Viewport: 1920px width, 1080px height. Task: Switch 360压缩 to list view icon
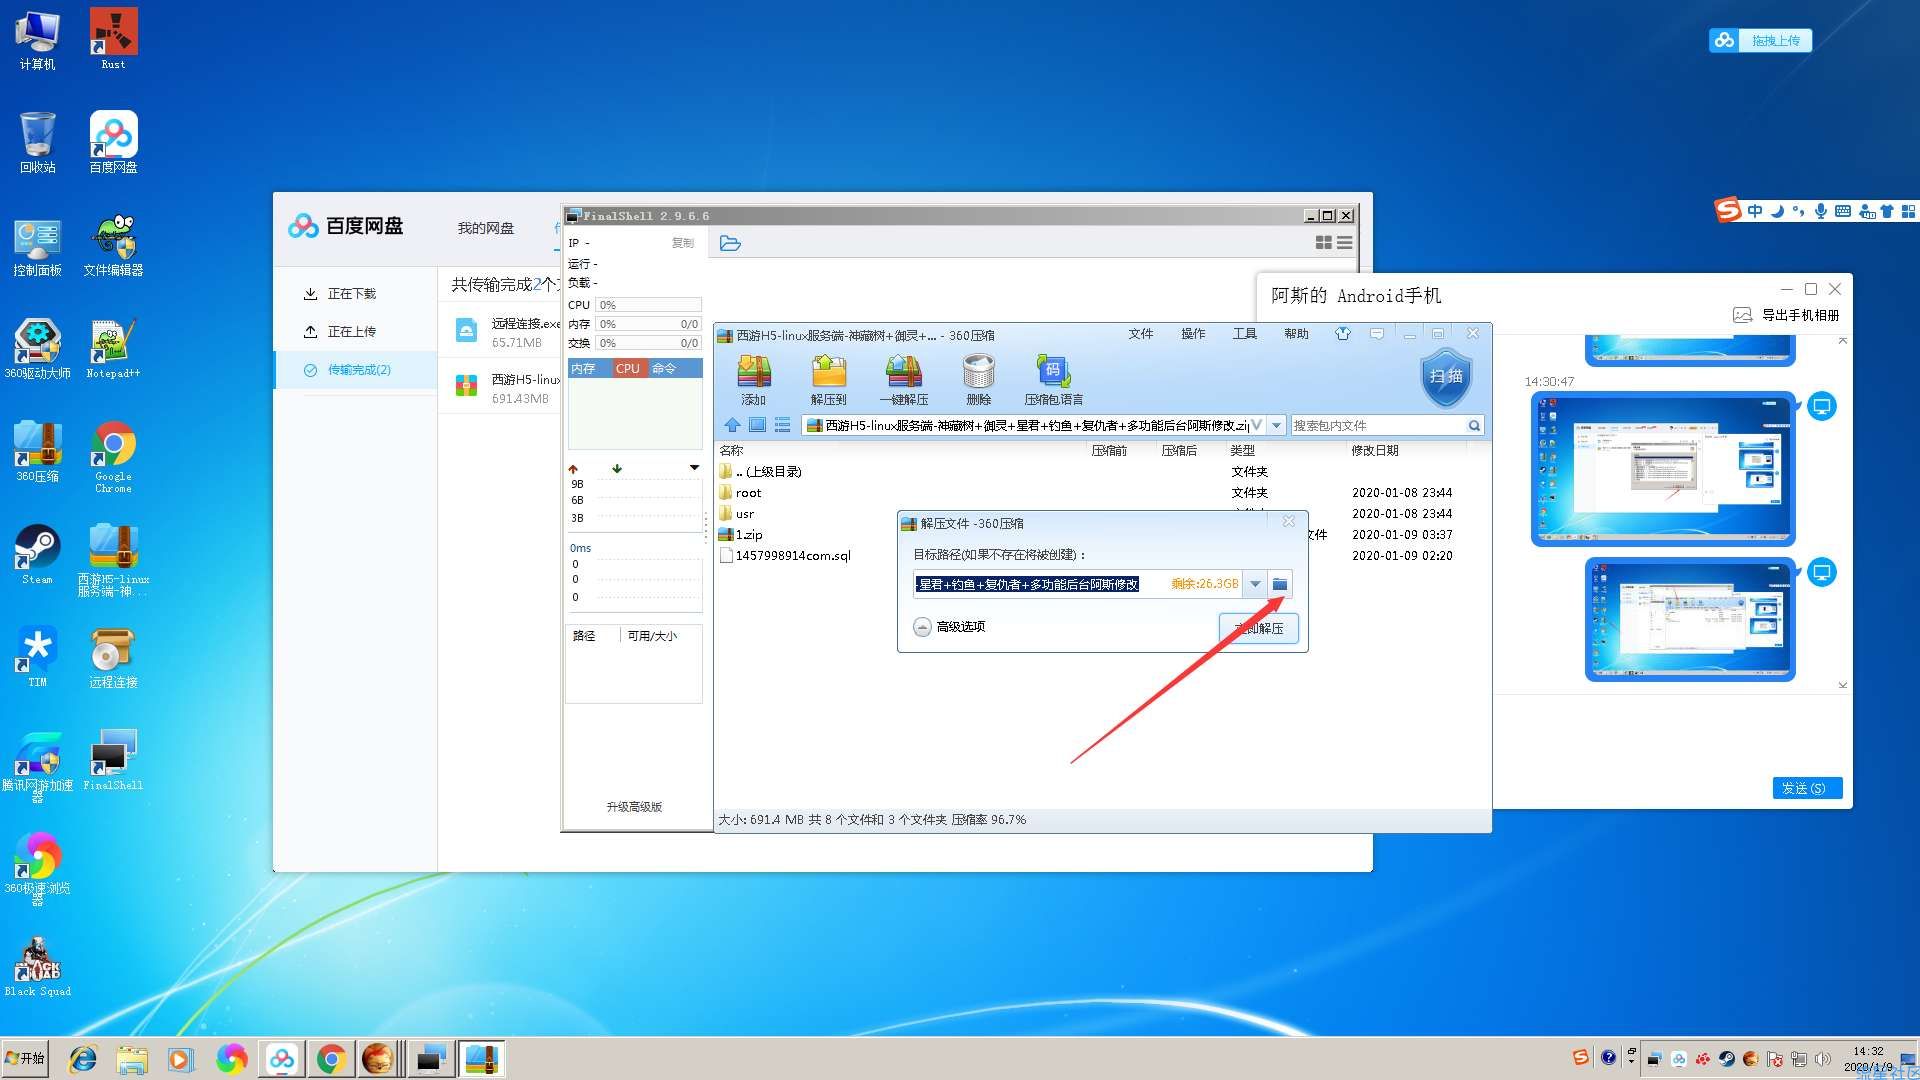point(782,425)
